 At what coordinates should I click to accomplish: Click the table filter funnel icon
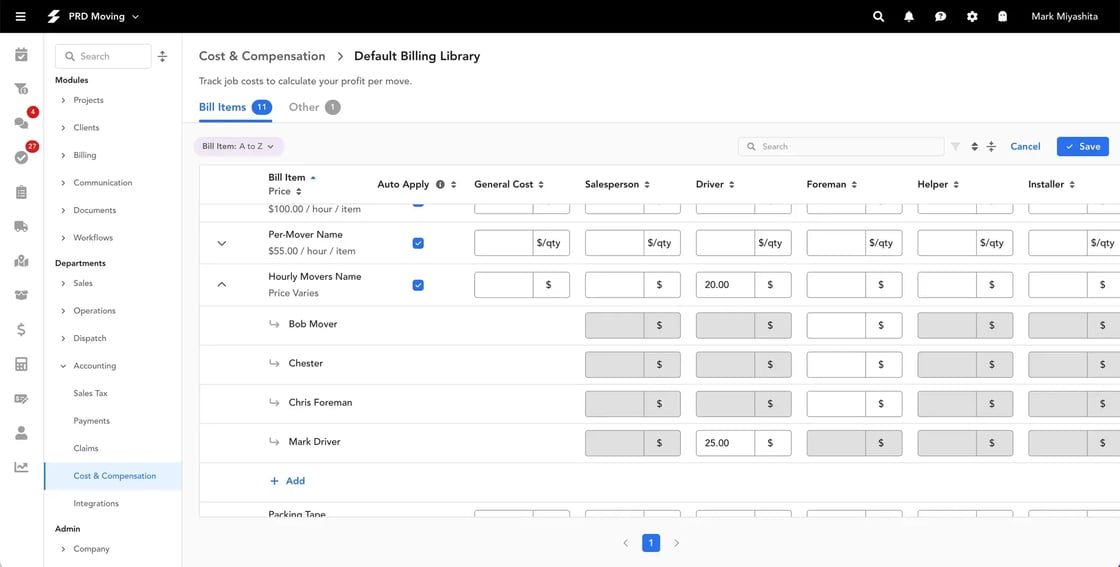tap(955, 147)
